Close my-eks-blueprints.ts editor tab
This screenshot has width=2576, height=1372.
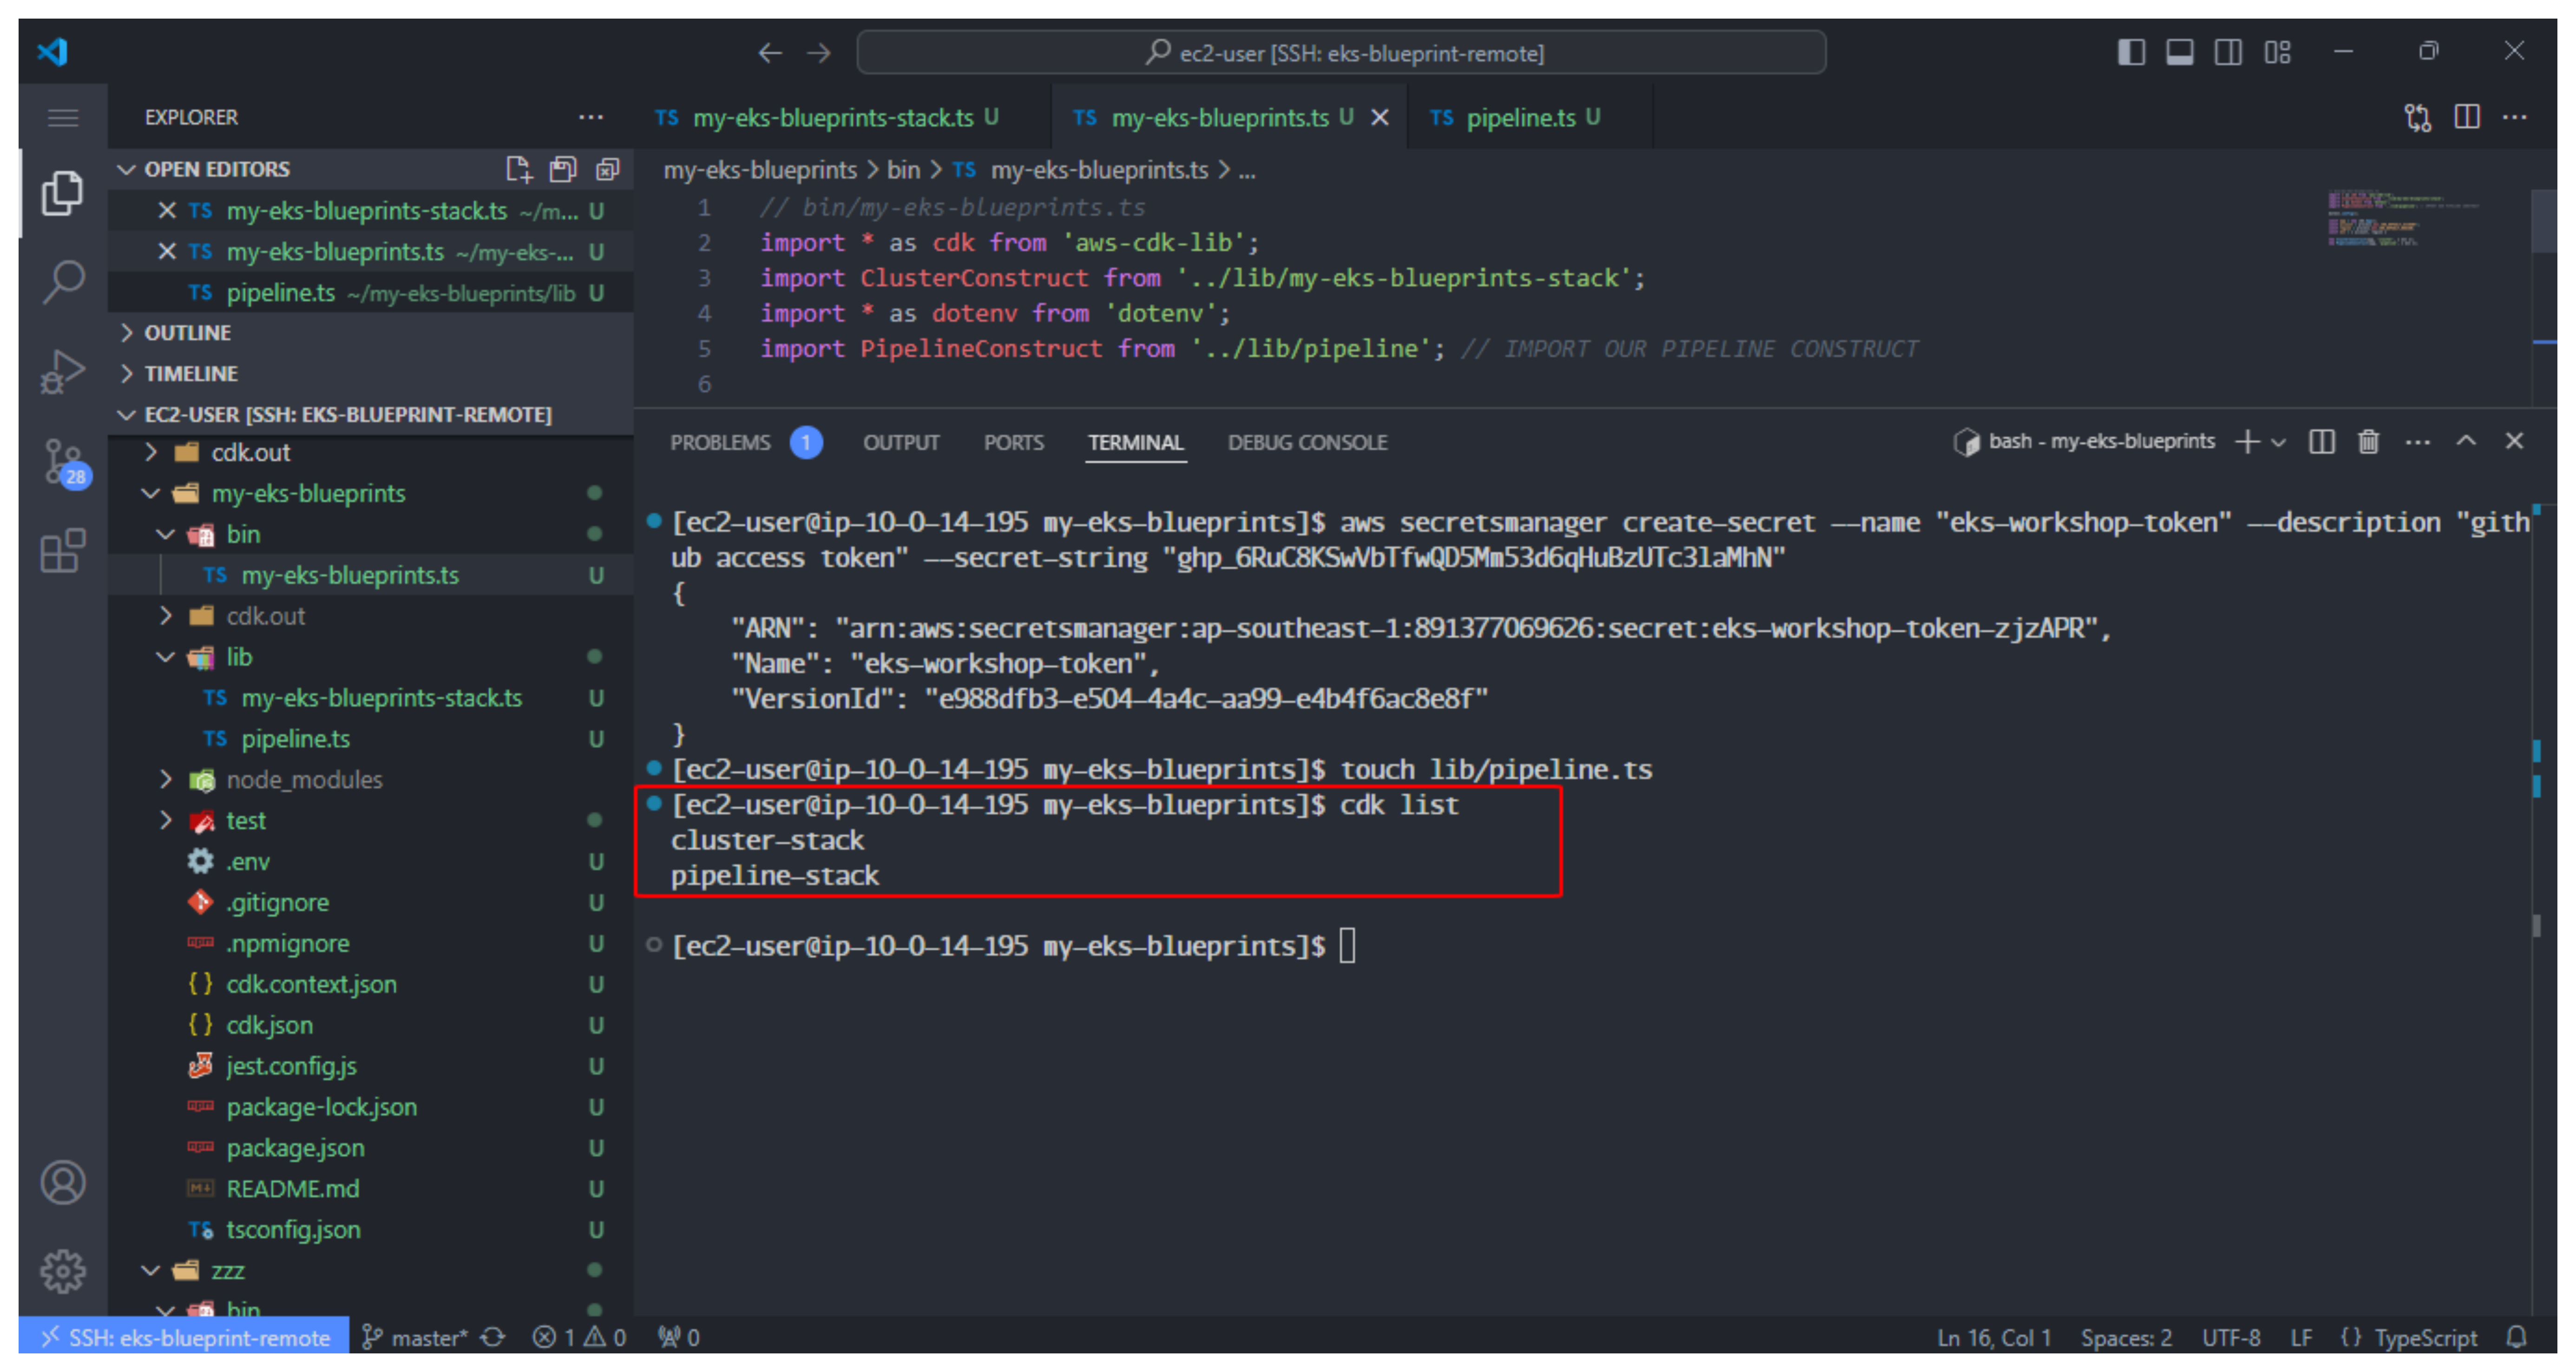click(x=1379, y=118)
